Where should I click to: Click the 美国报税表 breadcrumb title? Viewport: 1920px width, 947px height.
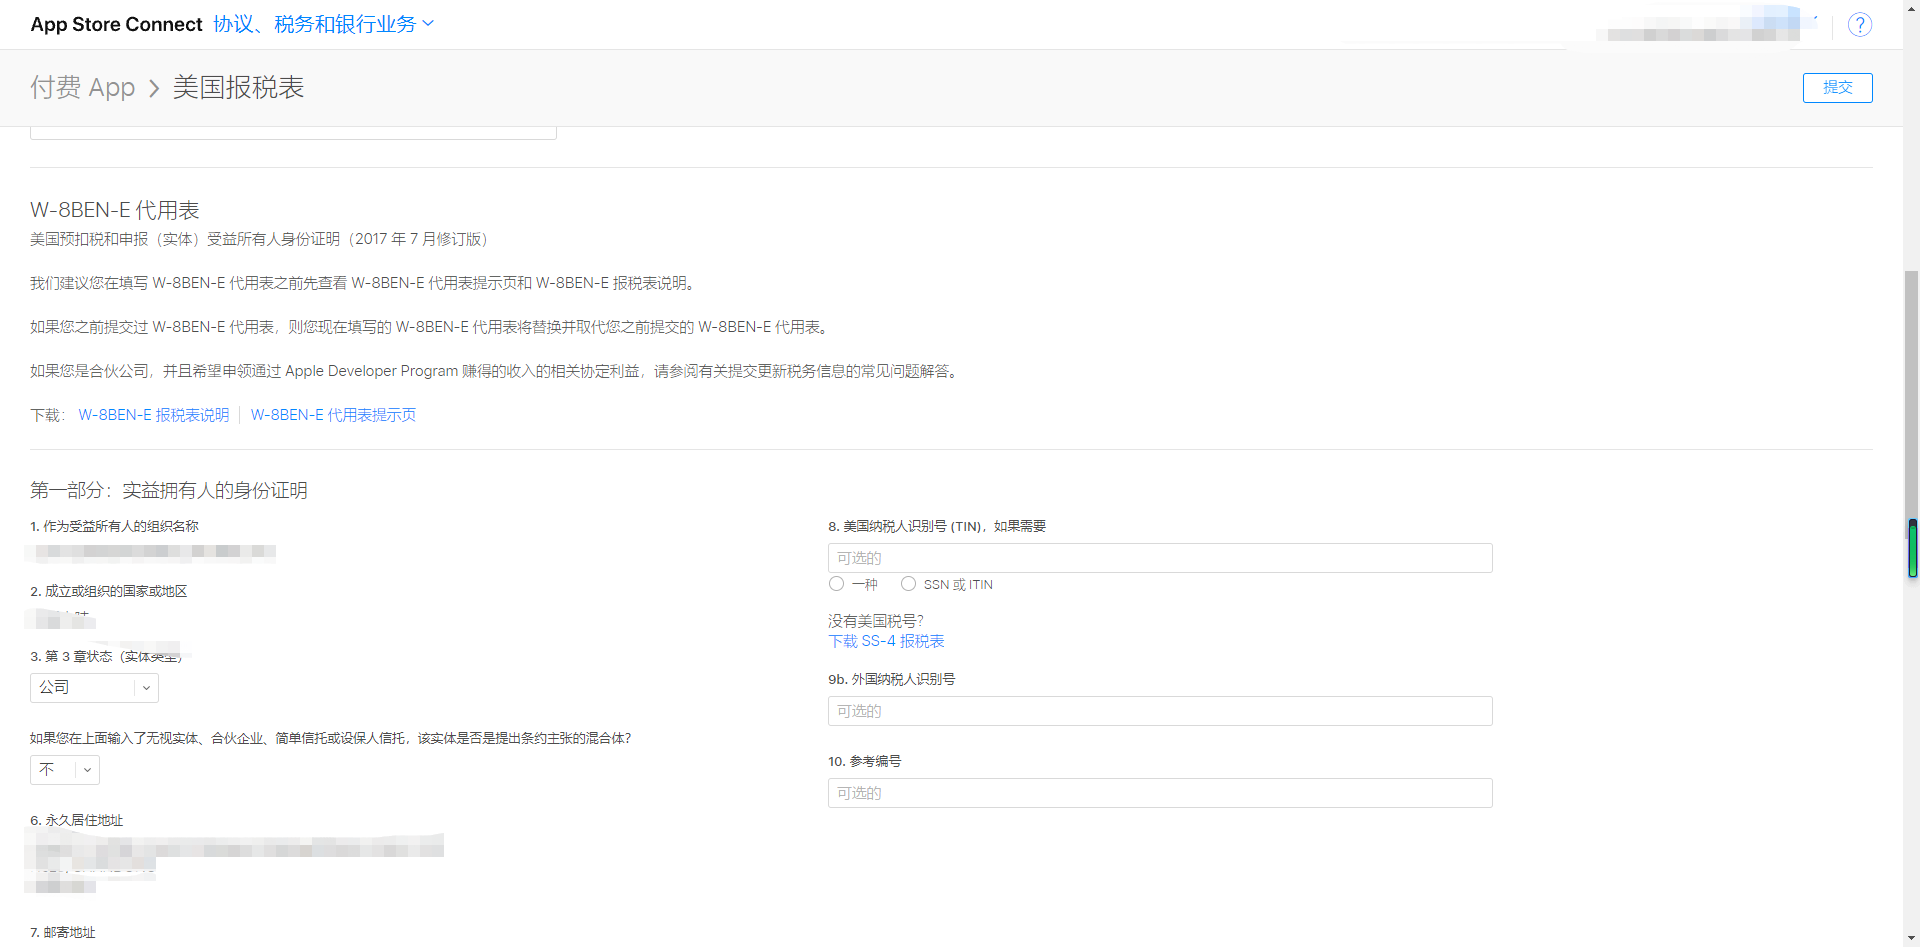(238, 87)
